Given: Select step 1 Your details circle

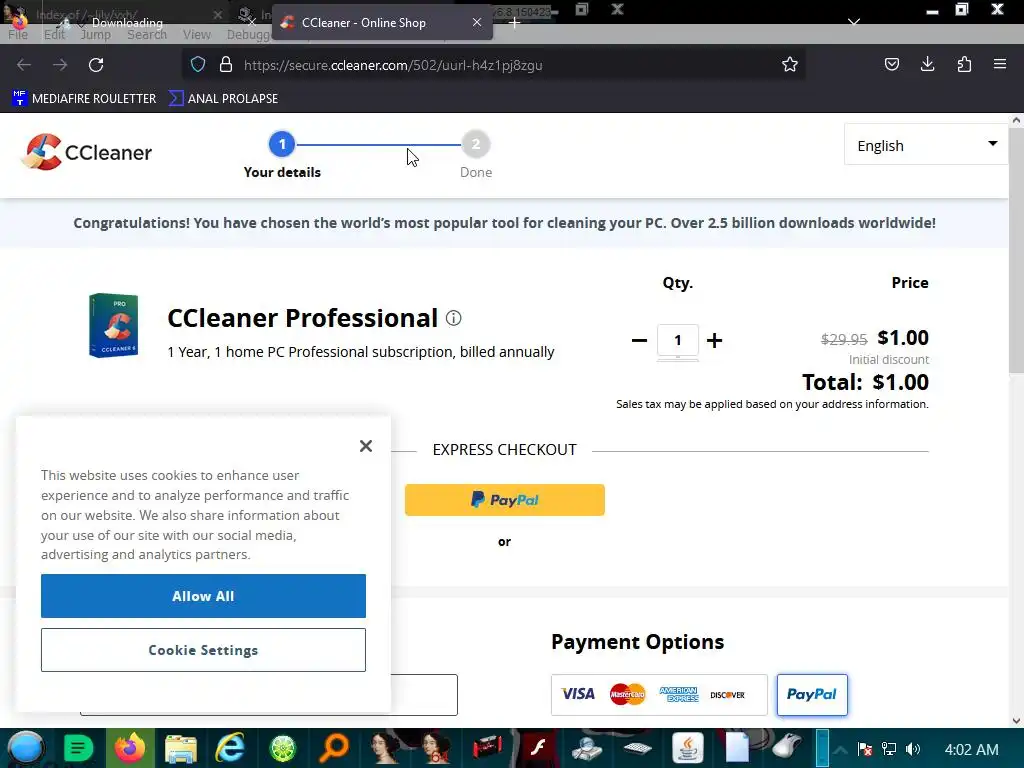Looking at the screenshot, I should [x=282, y=144].
